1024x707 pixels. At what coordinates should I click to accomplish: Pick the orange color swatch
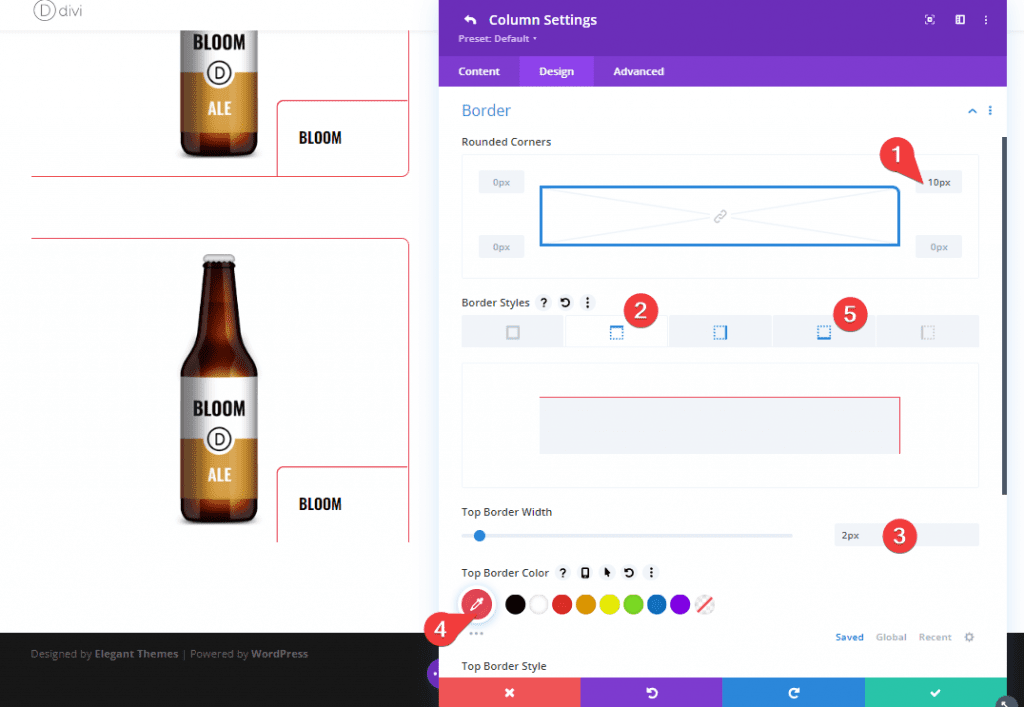coord(586,605)
